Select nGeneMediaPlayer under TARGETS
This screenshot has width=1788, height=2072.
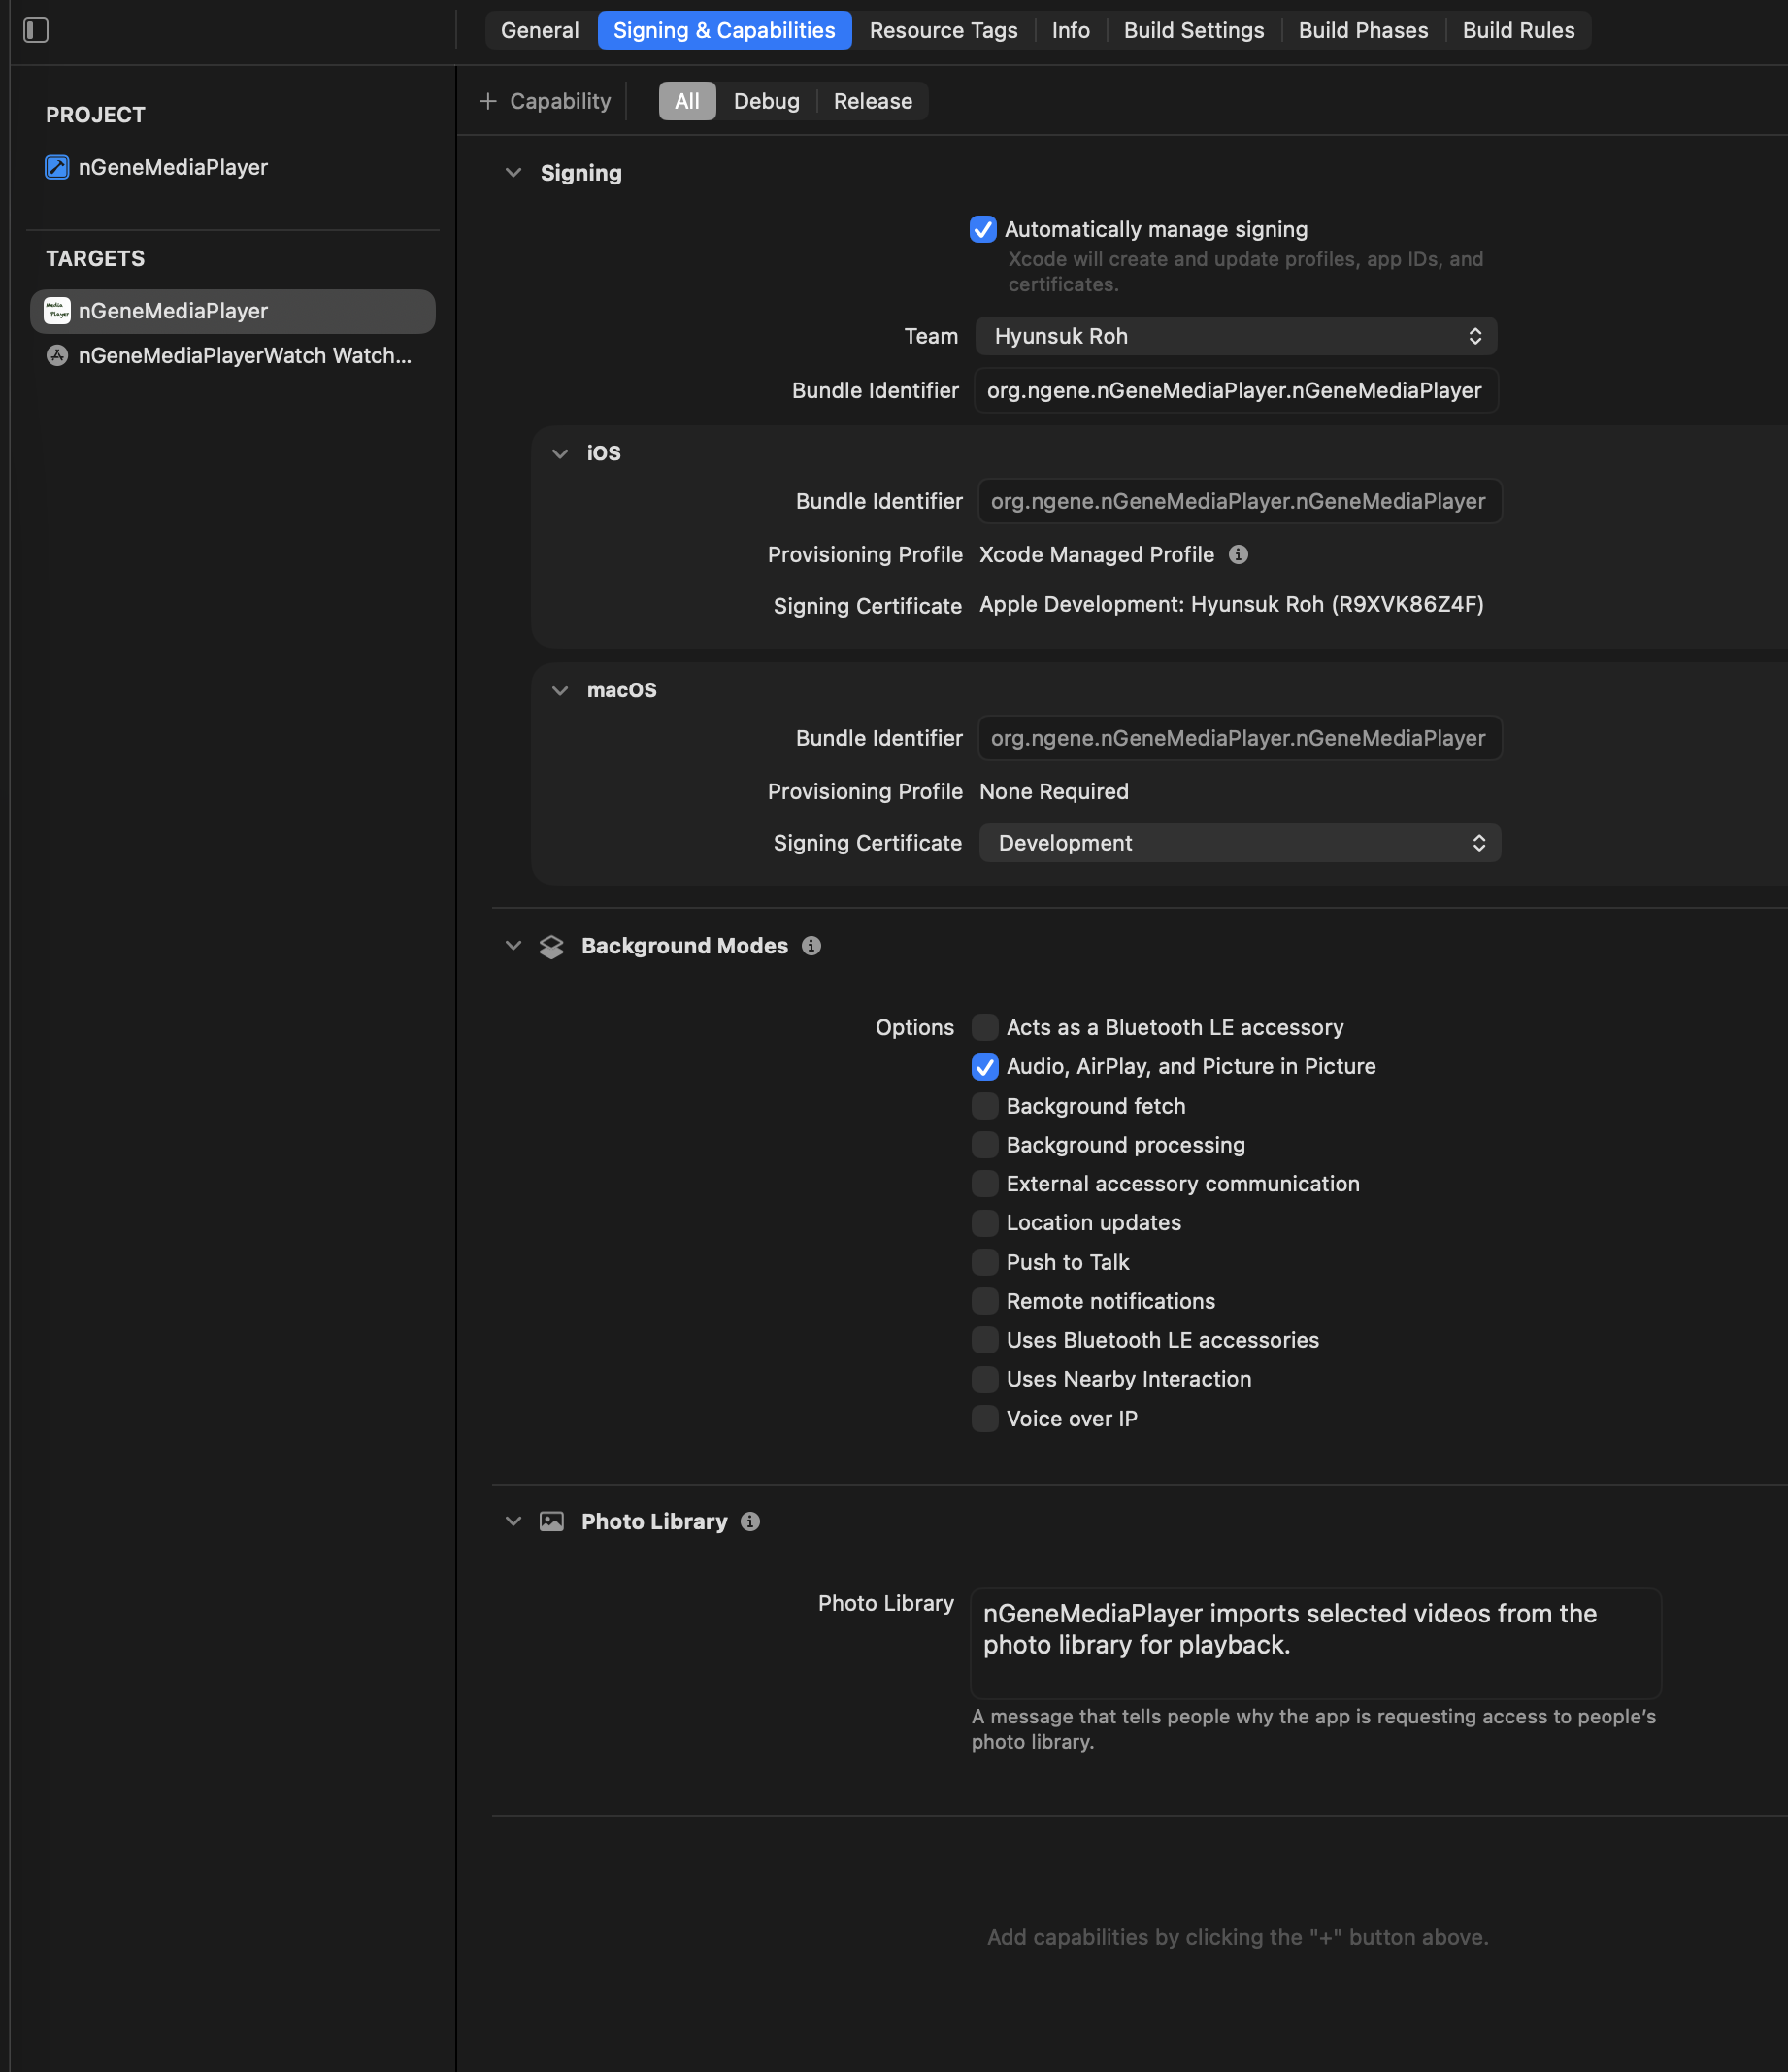click(233, 311)
